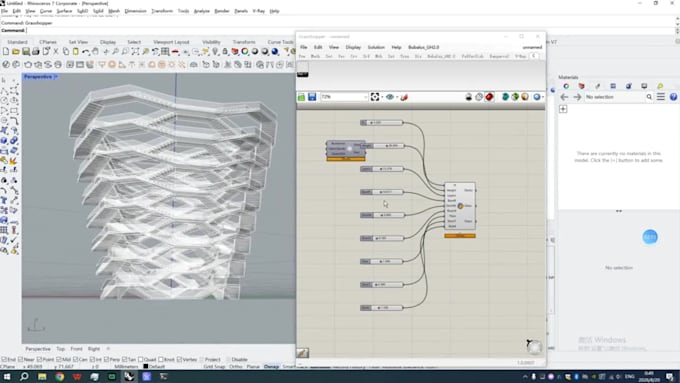
Task: Click the Grasshopper sketch pencil icon
Action: coord(404,97)
